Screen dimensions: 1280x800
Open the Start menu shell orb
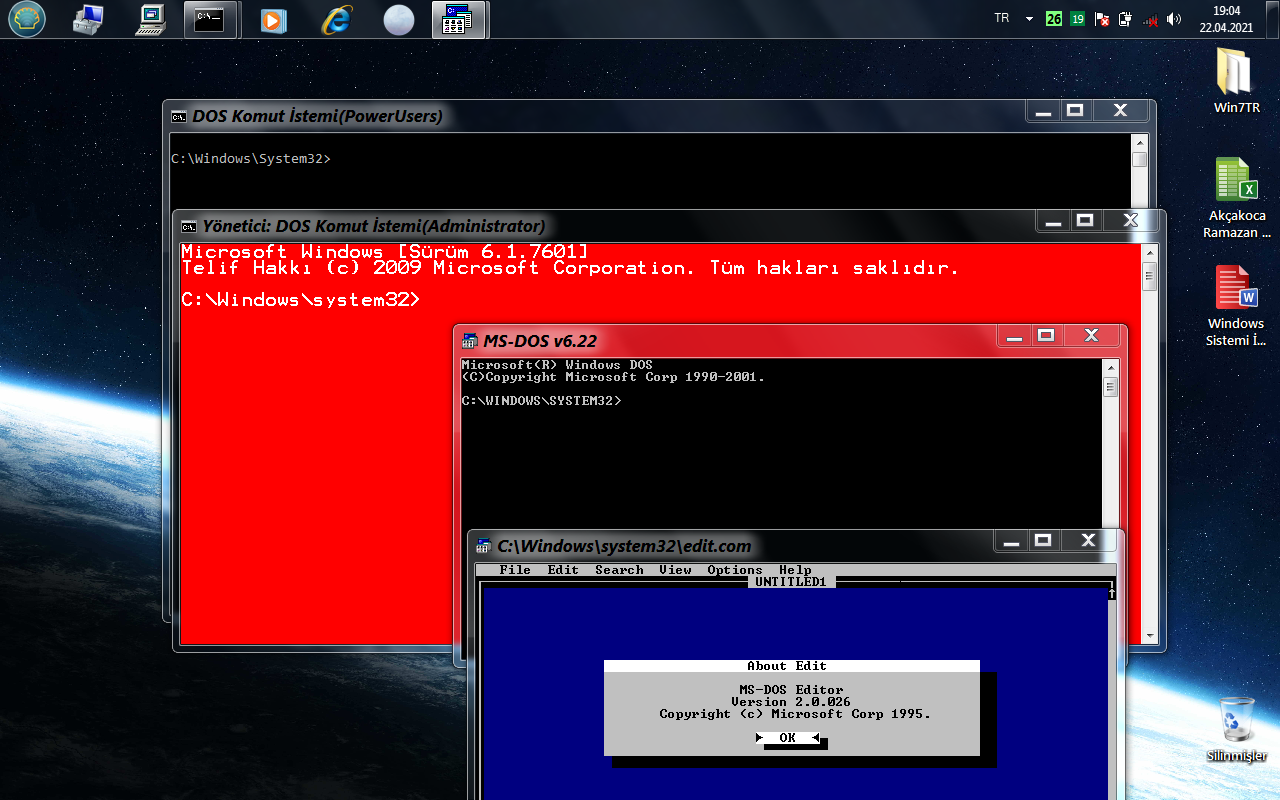(27, 19)
